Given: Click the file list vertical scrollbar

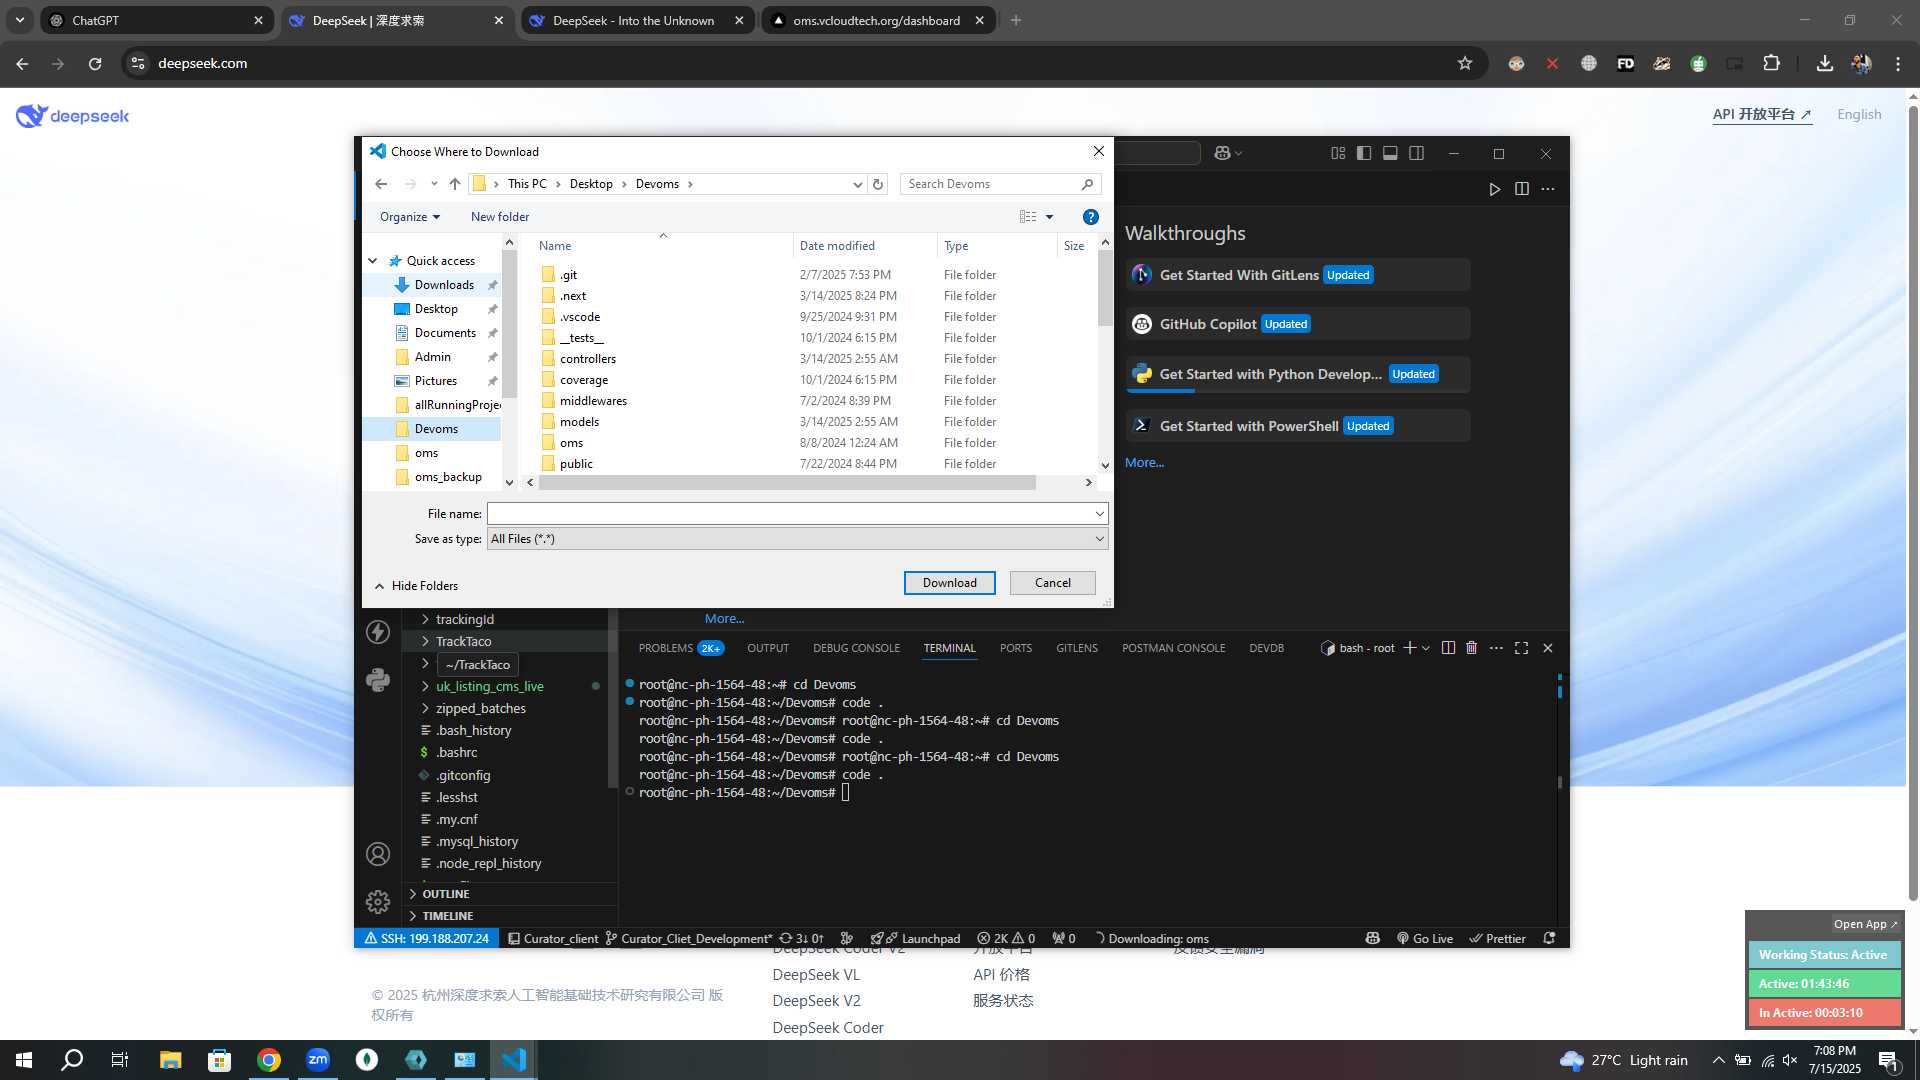Looking at the screenshot, I should 1105,288.
